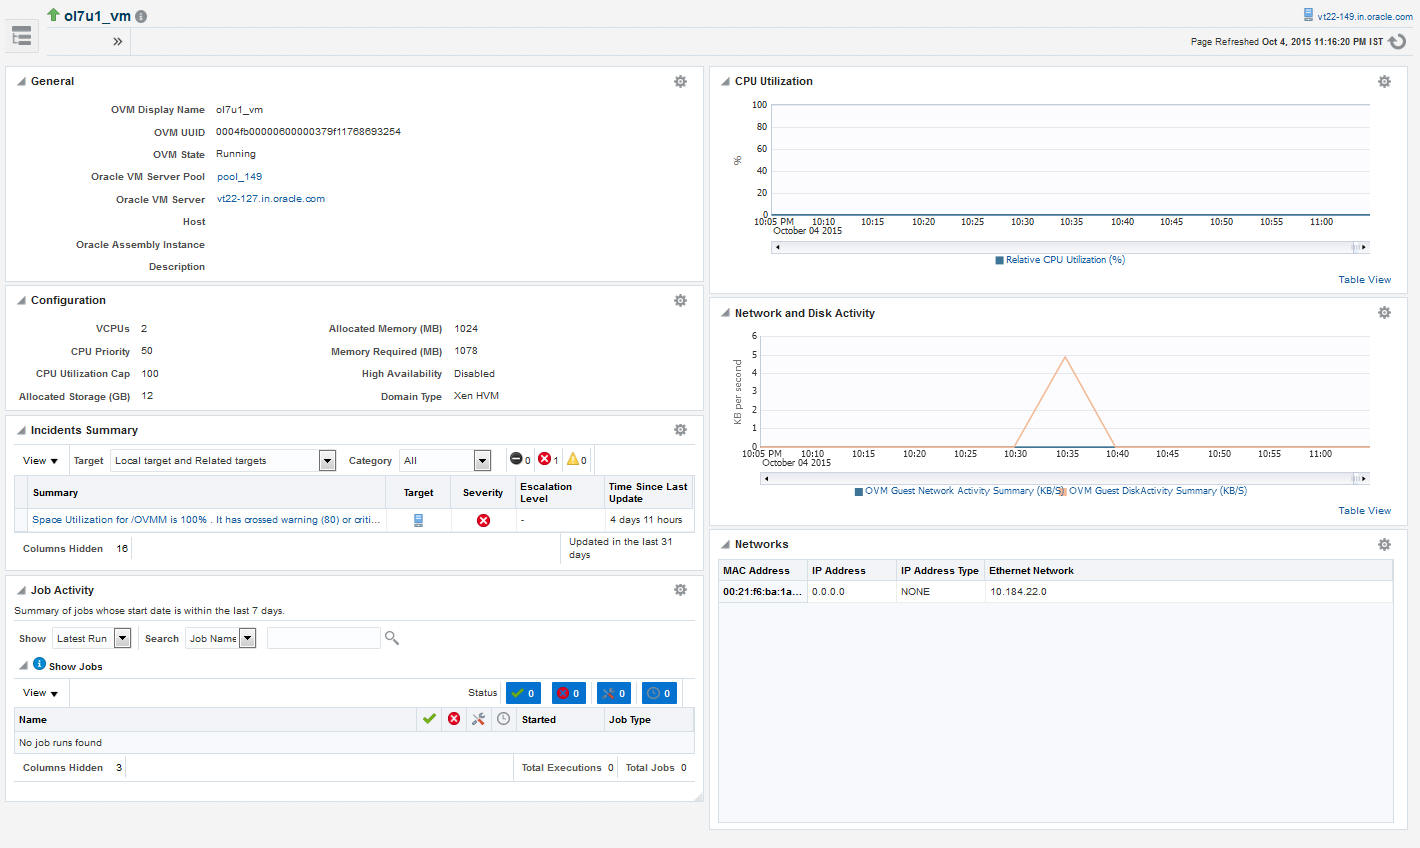Open the navigation tree icon
Screen dimensions: 1420x848
(21, 37)
